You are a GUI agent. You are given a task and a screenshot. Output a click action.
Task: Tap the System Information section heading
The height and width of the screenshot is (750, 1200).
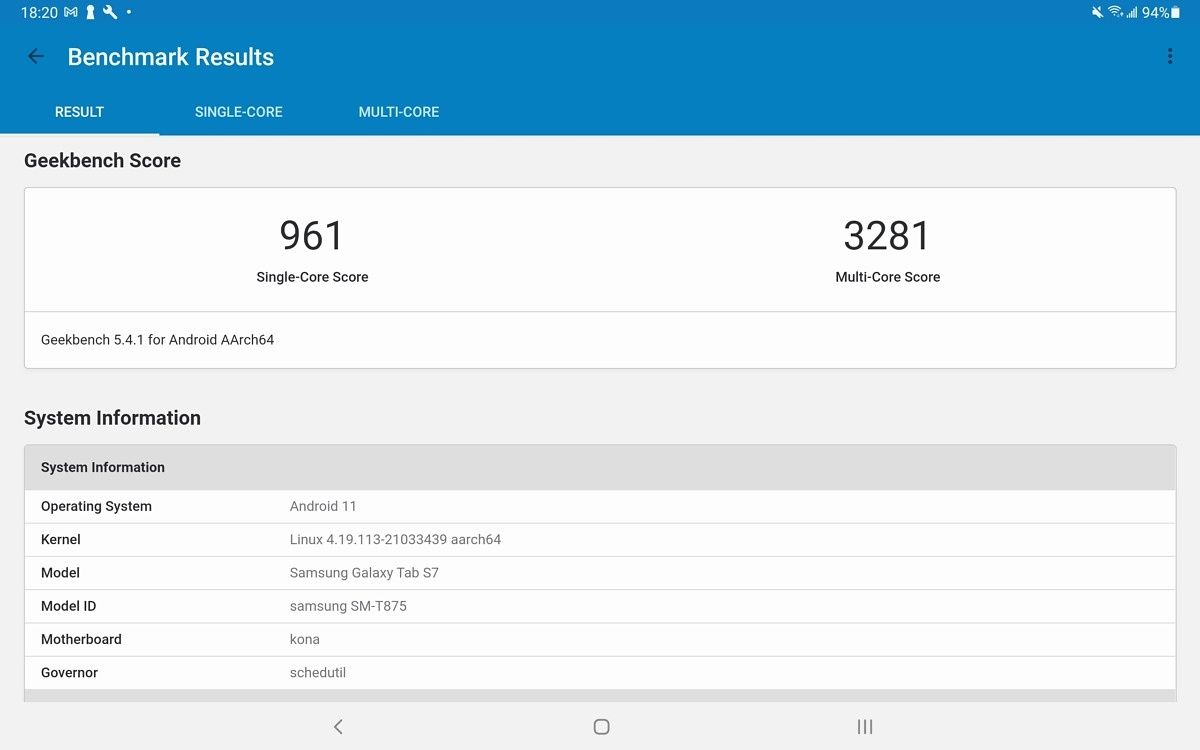pos(112,418)
